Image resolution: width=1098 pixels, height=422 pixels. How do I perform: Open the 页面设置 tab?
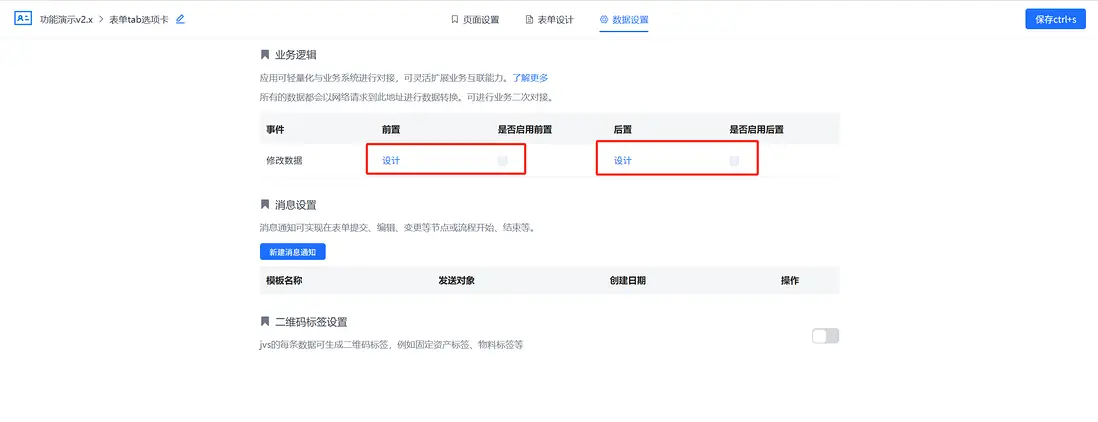(x=475, y=20)
